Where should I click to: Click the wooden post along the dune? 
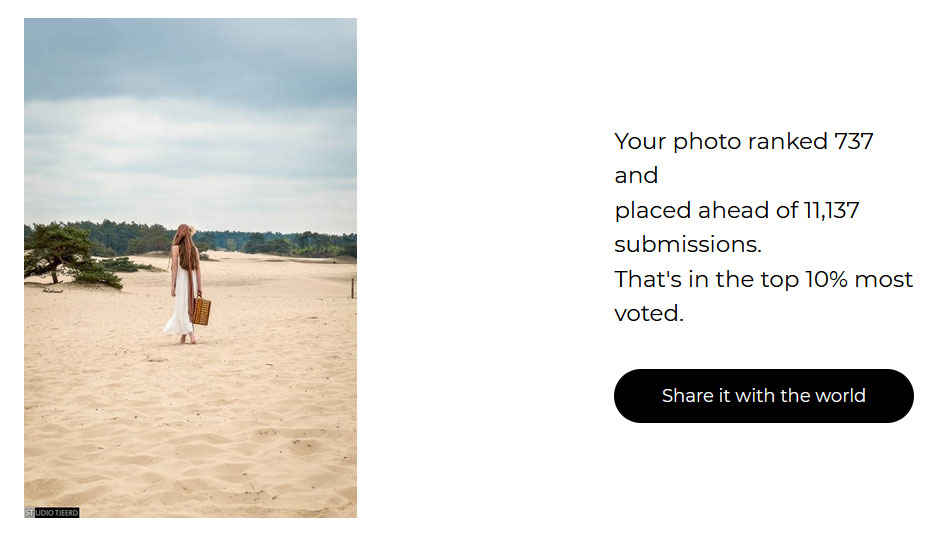[353, 288]
